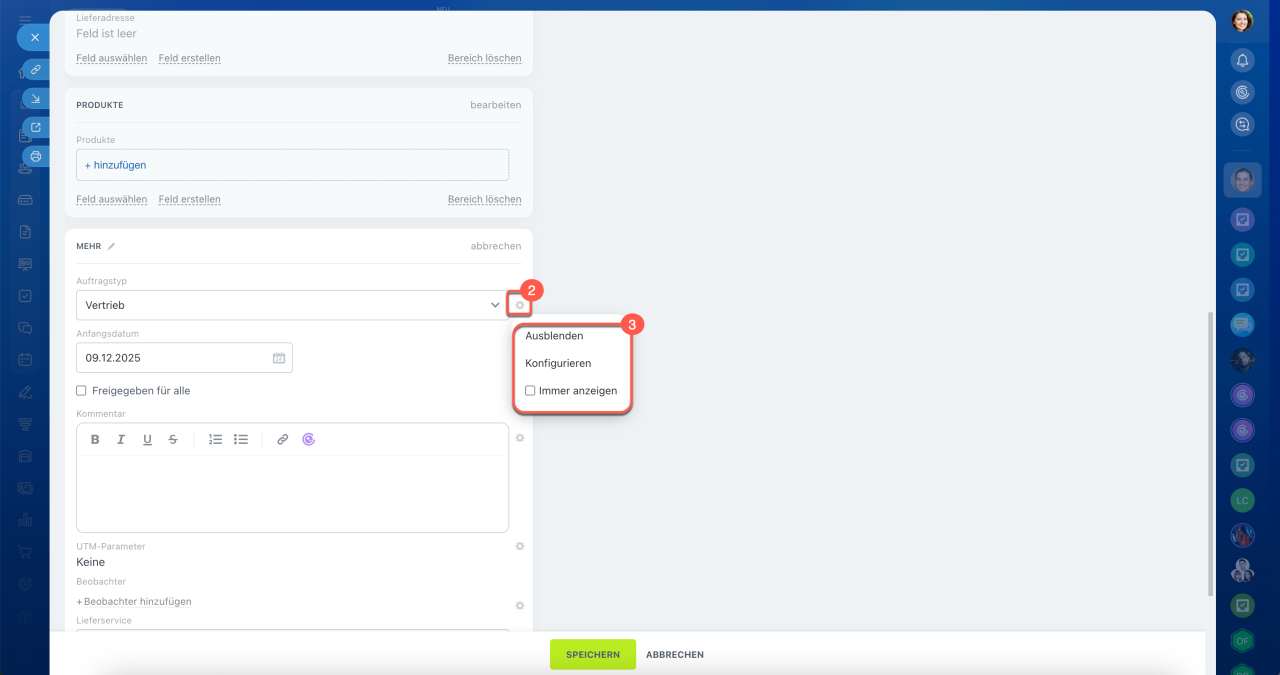
Task: Click Feld auswählen under Lieferadresse
Action: 111,58
